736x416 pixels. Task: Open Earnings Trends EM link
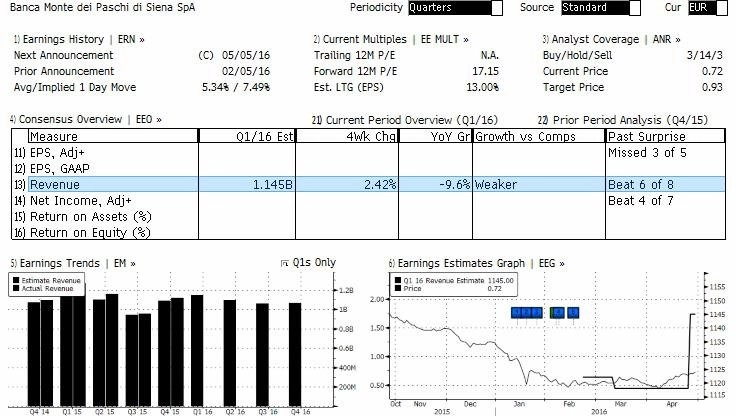[73, 263]
